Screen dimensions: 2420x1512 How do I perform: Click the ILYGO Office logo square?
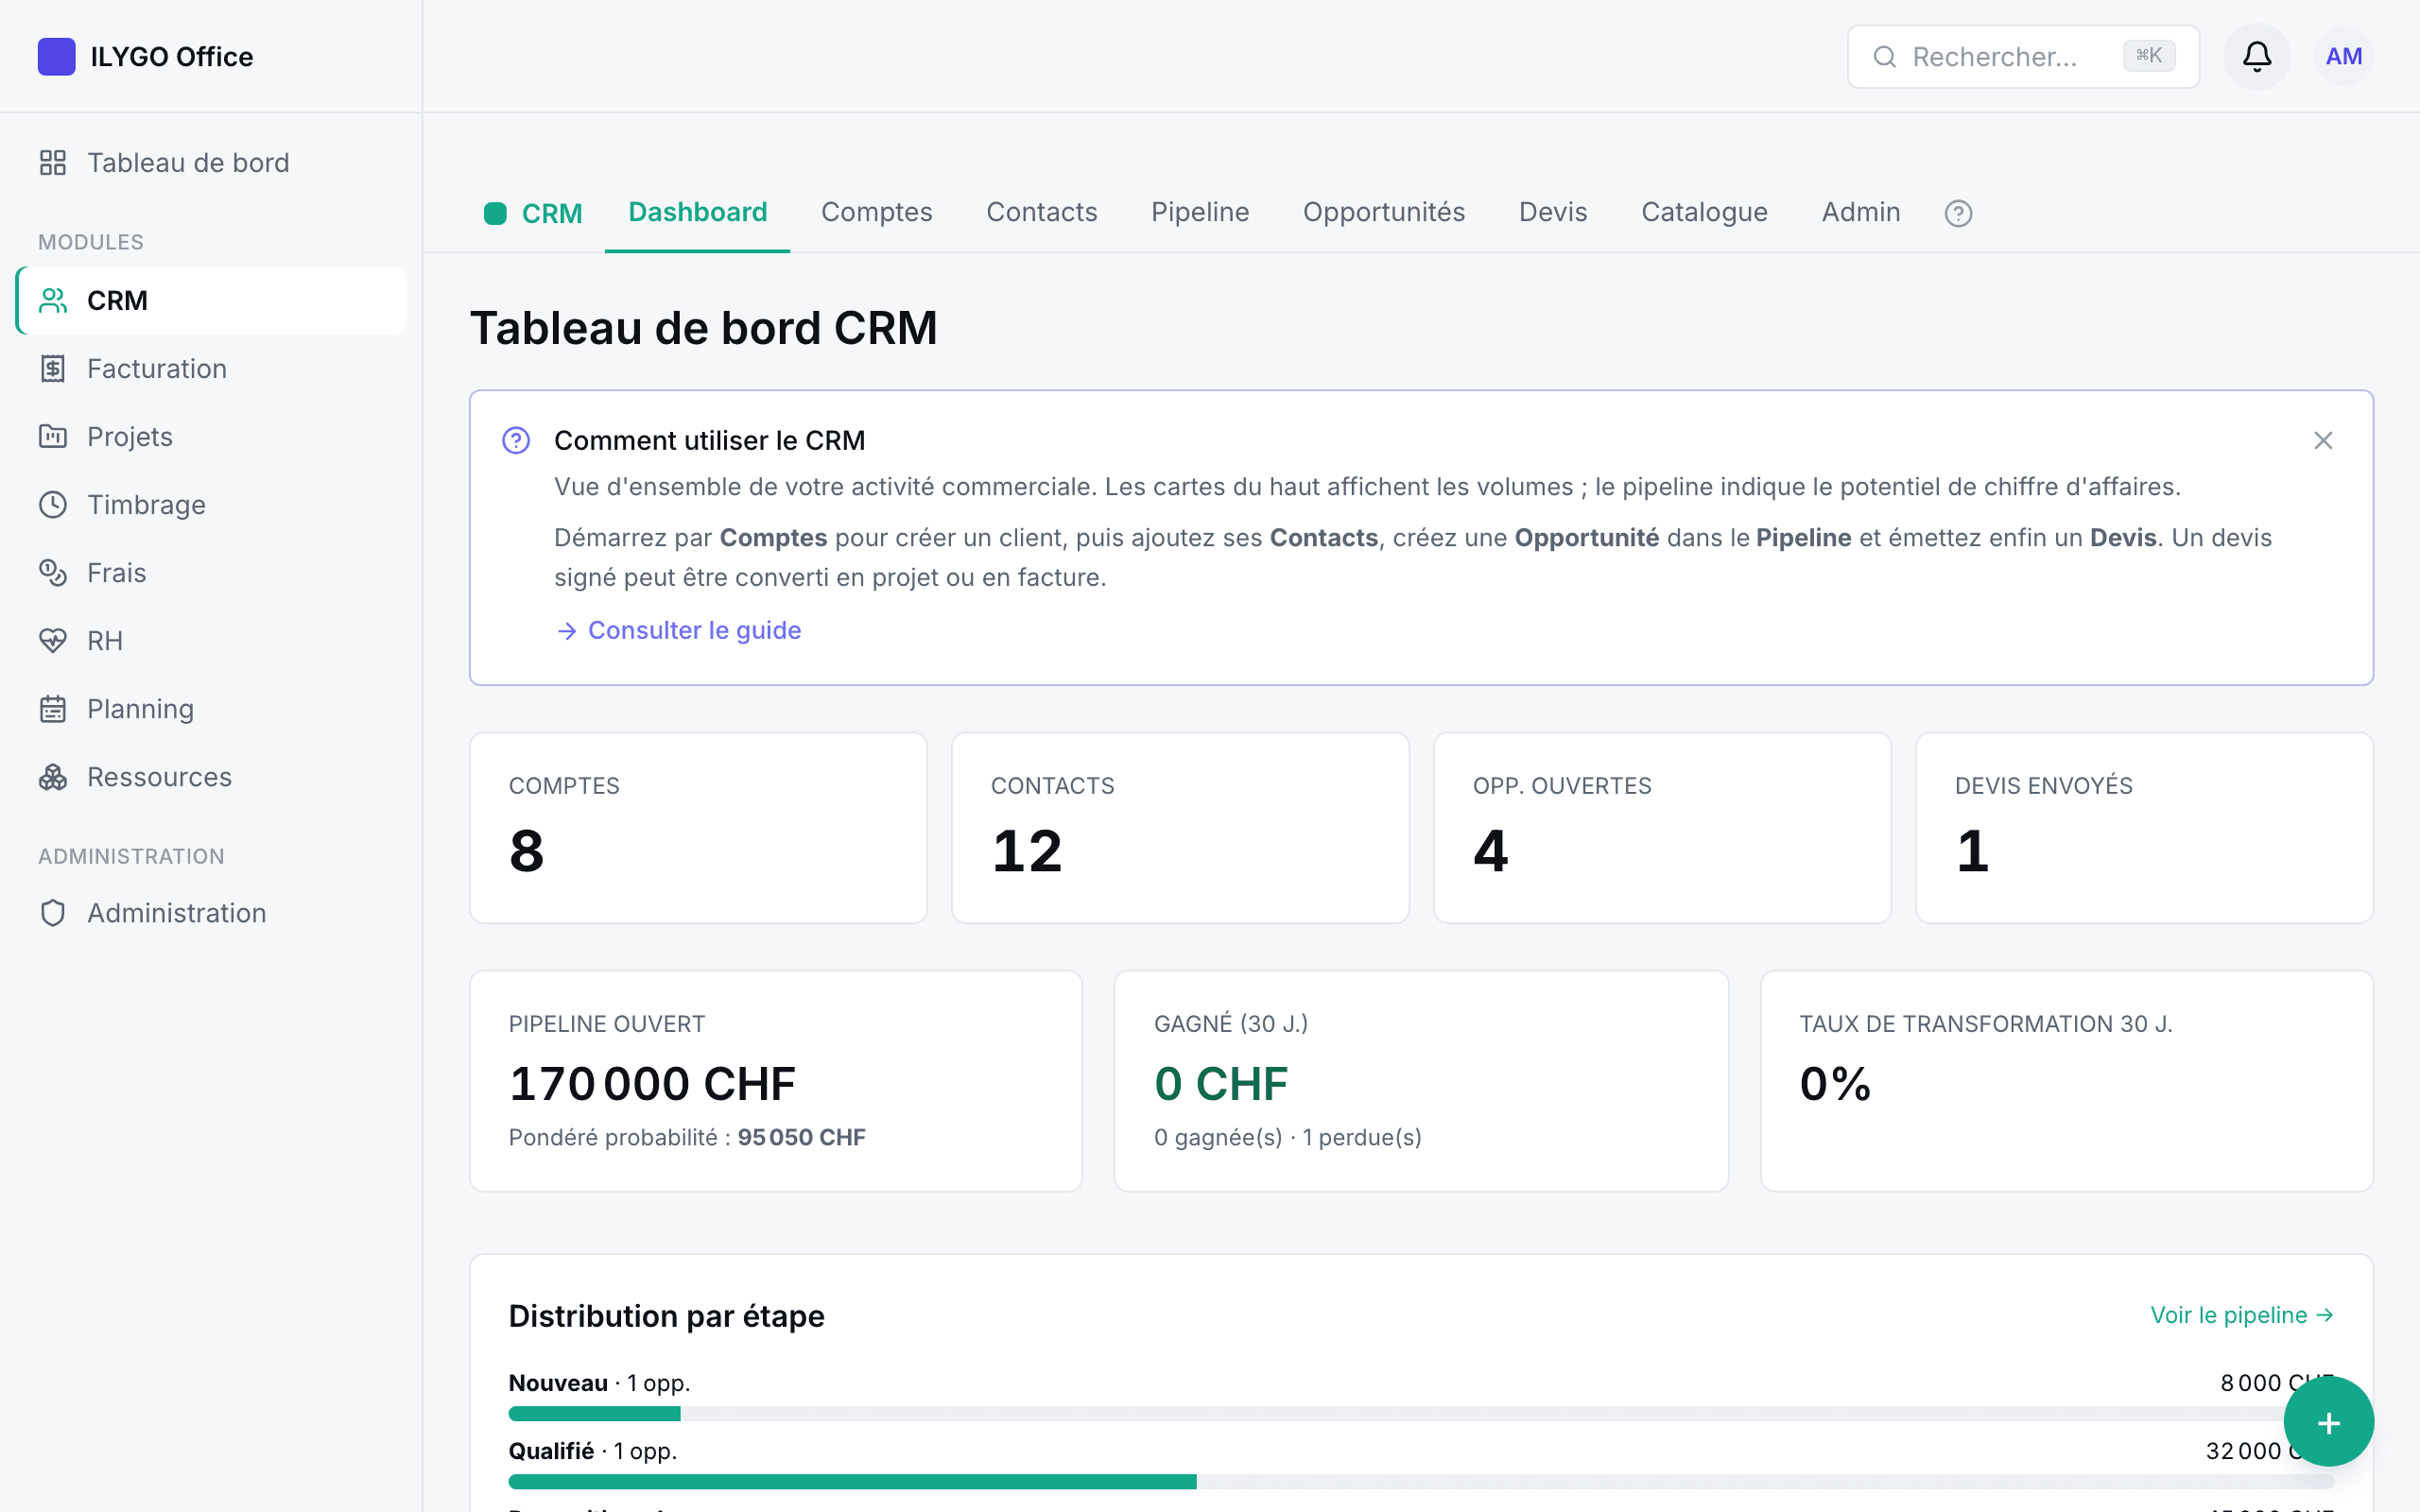pyautogui.click(x=56, y=56)
